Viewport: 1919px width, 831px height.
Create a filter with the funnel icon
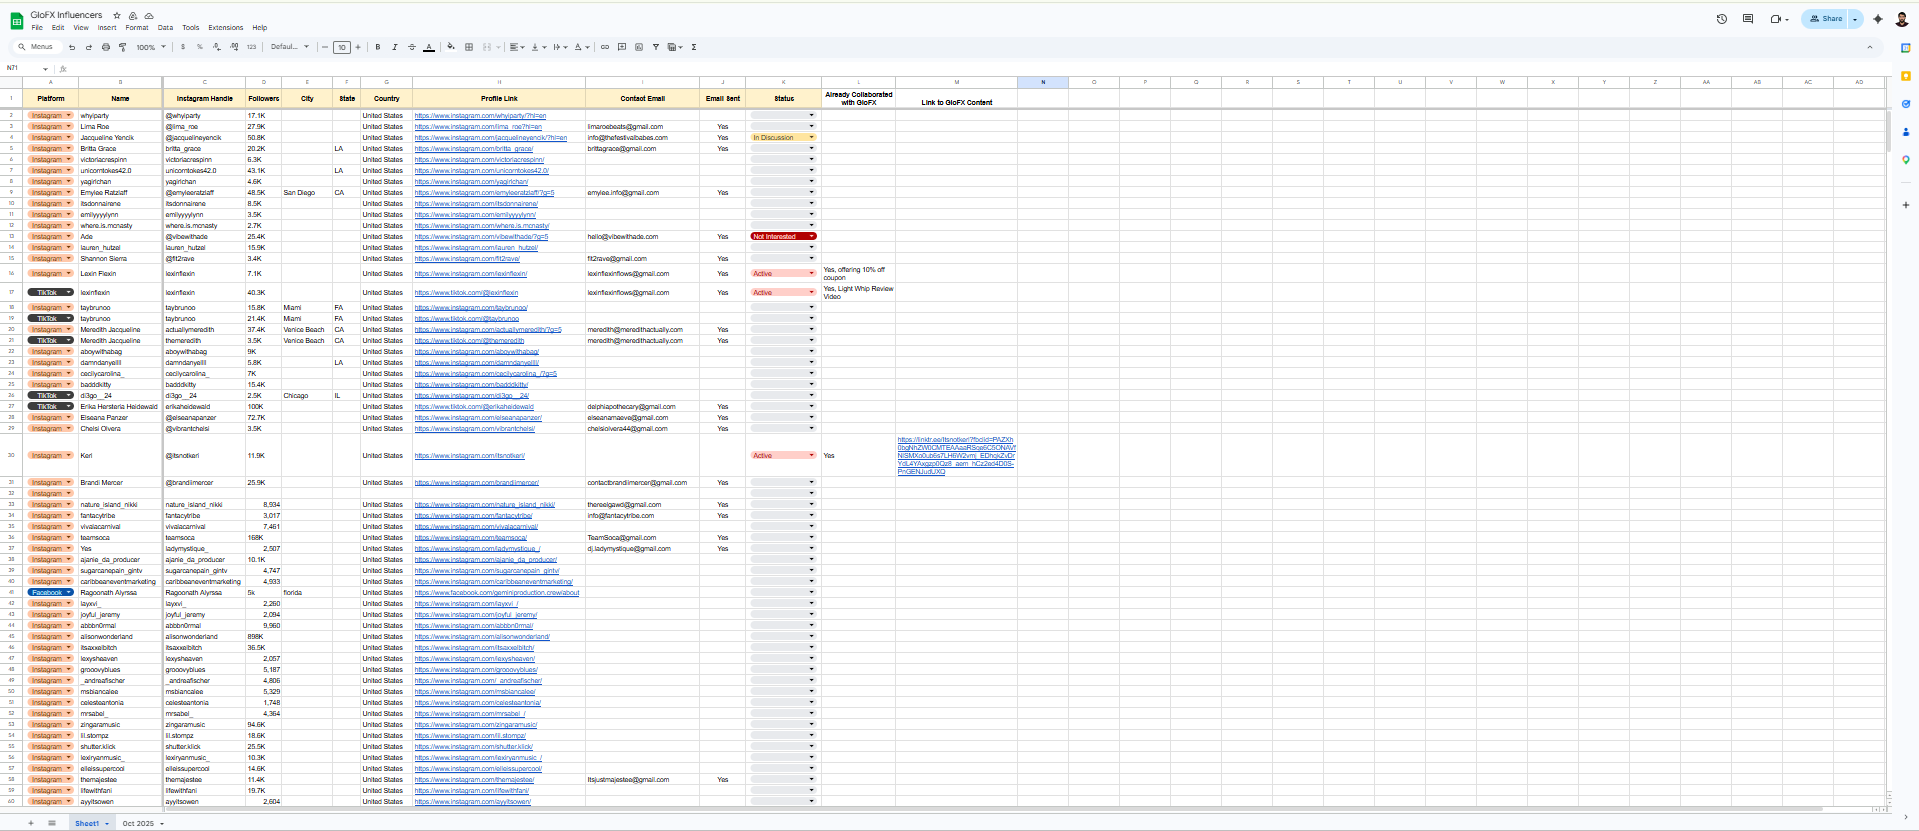[656, 47]
